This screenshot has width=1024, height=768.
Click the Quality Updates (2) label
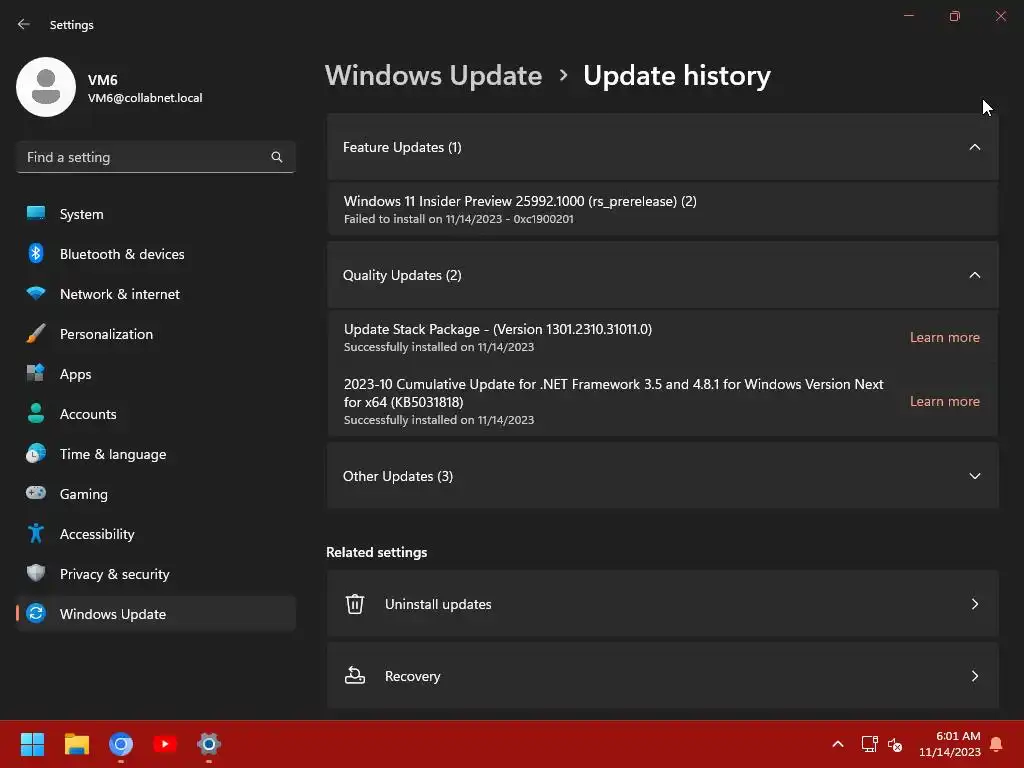pyautogui.click(x=402, y=276)
